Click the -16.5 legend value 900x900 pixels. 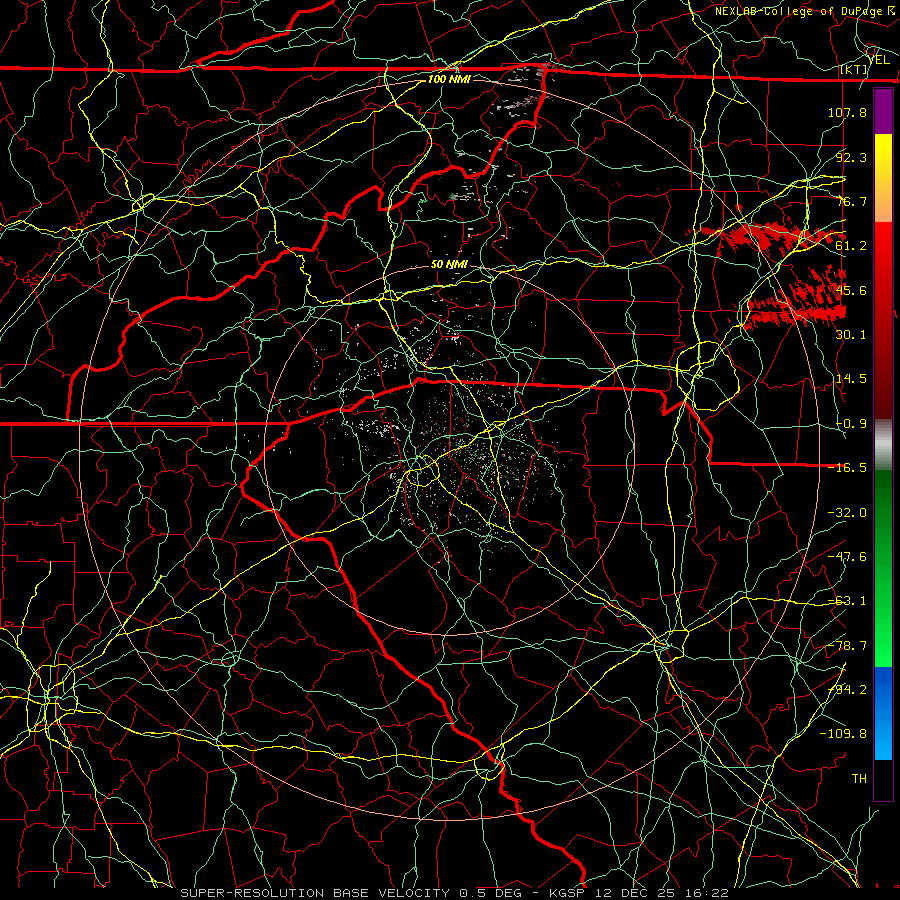pos(847,468)
